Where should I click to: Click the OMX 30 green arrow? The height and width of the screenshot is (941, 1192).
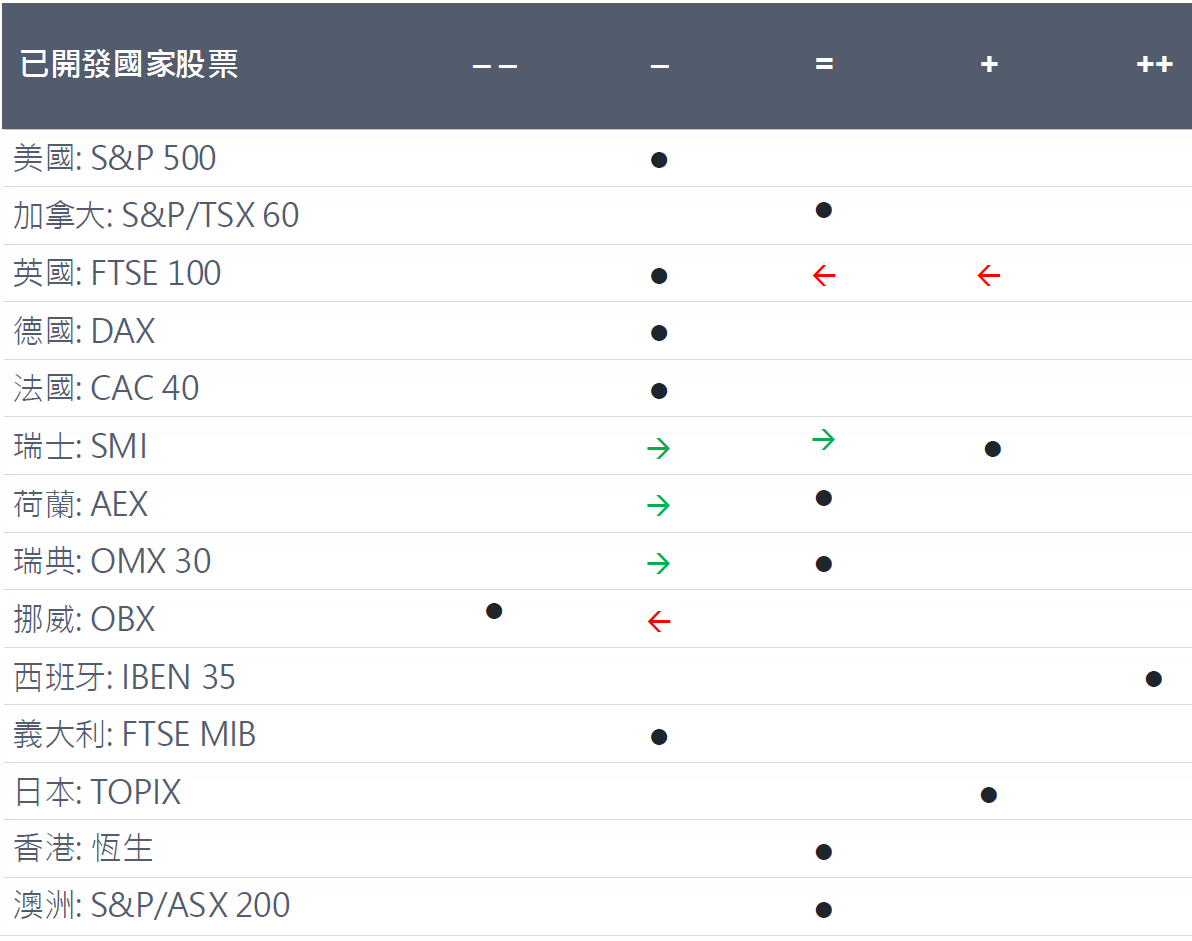tap(658, 562)
